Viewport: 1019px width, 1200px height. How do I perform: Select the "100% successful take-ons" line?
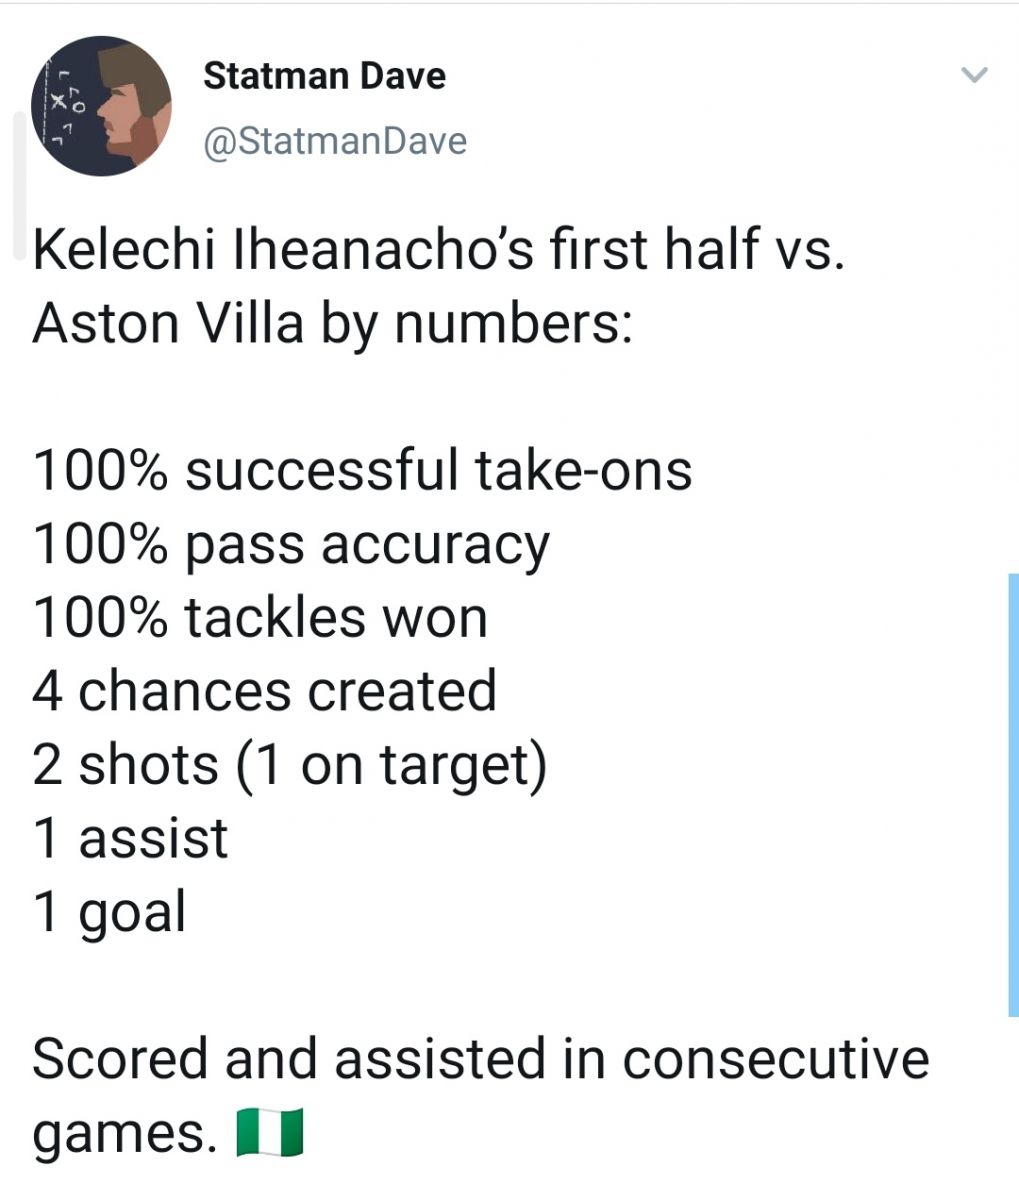coord(362,471)
